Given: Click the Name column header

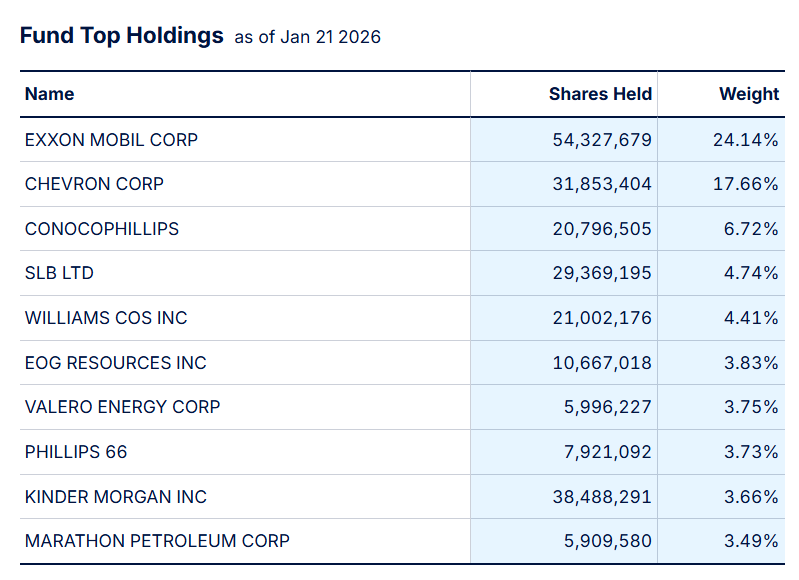Looking at the screenshot, I should [x=50, y=94].
